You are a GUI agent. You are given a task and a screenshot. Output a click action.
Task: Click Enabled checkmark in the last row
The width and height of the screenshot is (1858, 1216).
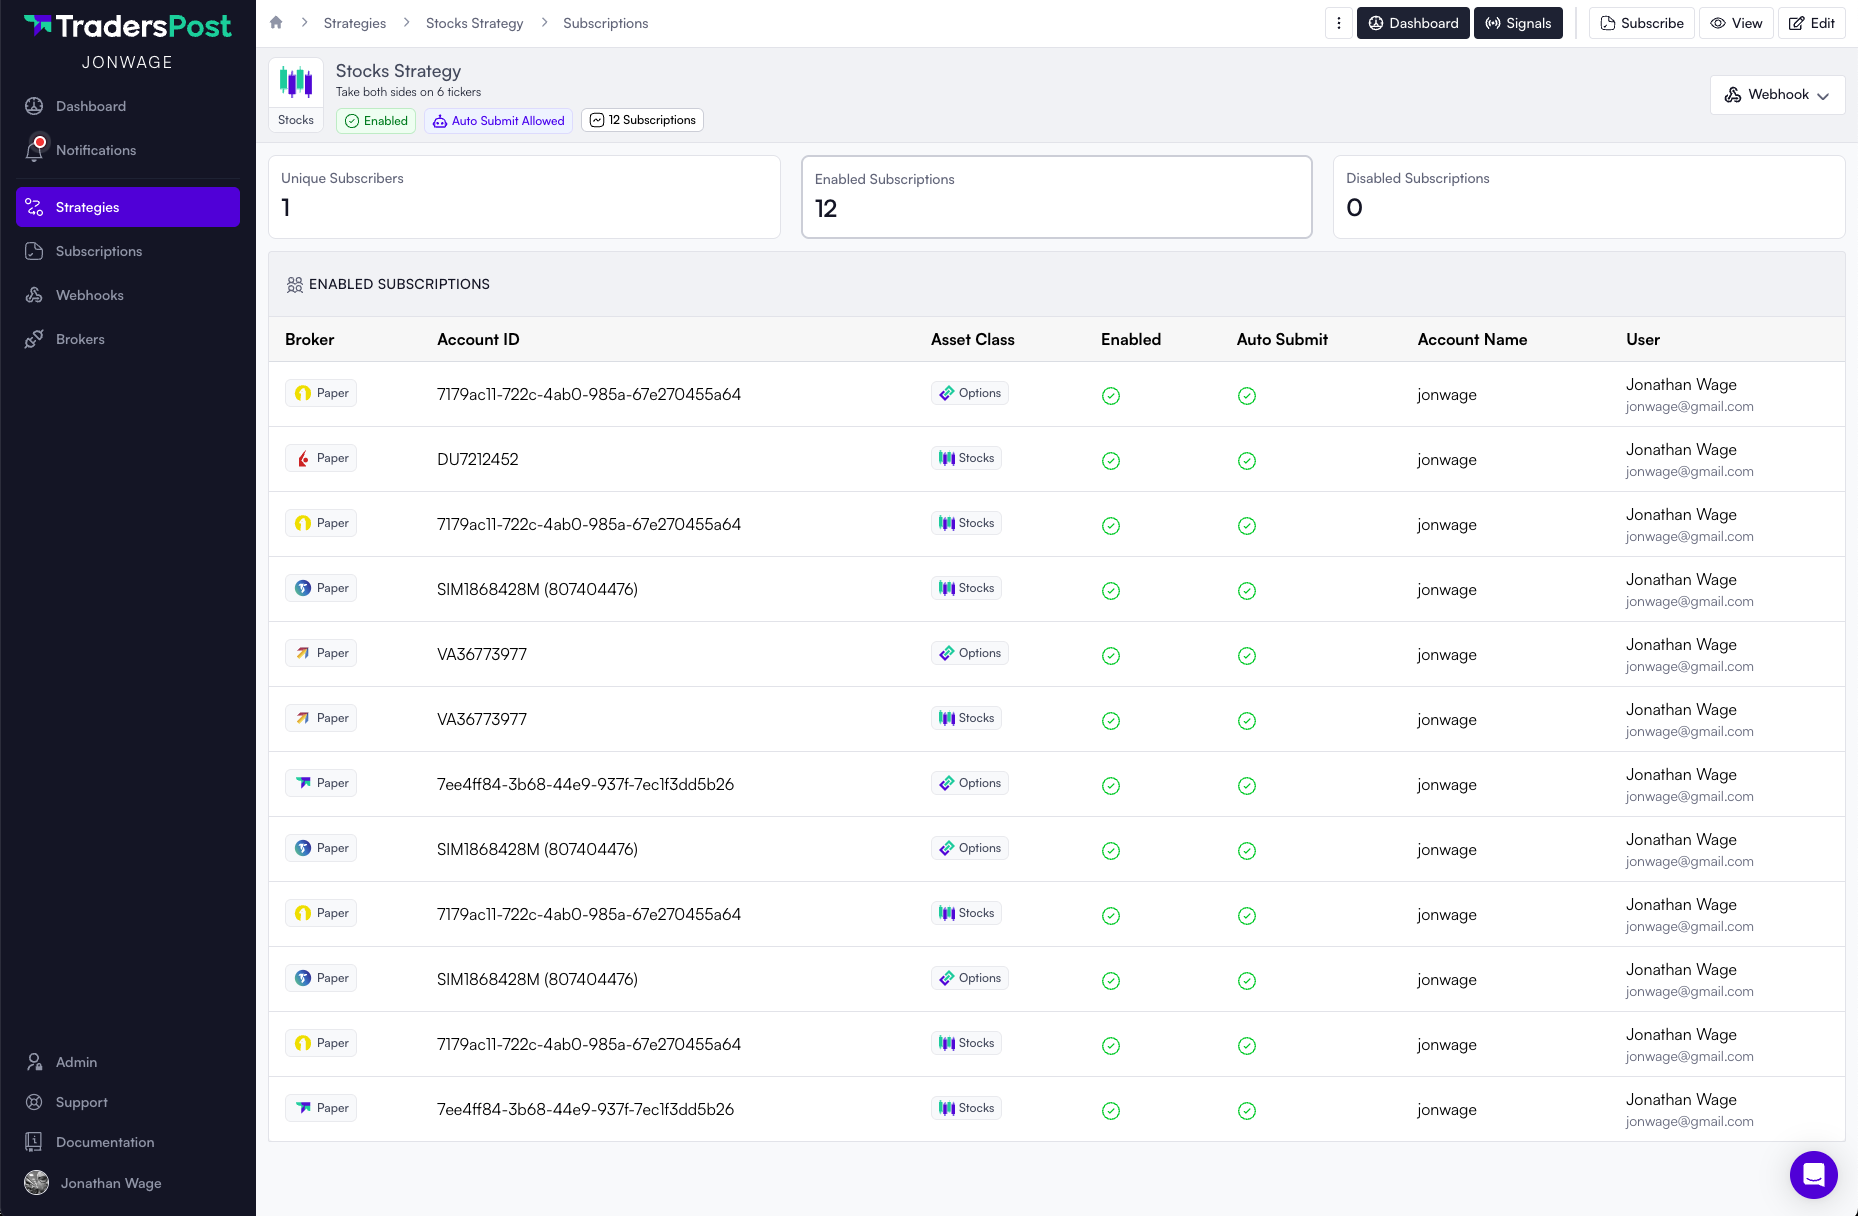(x=1110, y=1111)
